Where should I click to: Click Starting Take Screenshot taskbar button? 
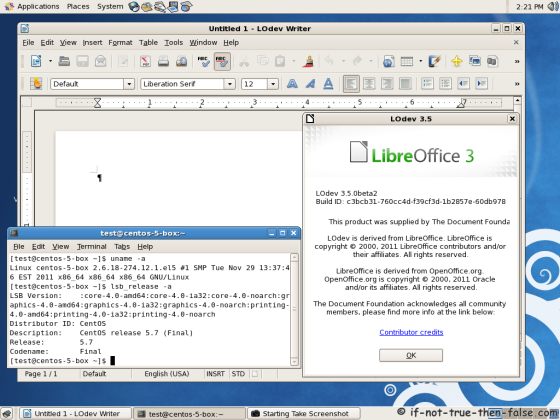[304, 414]
